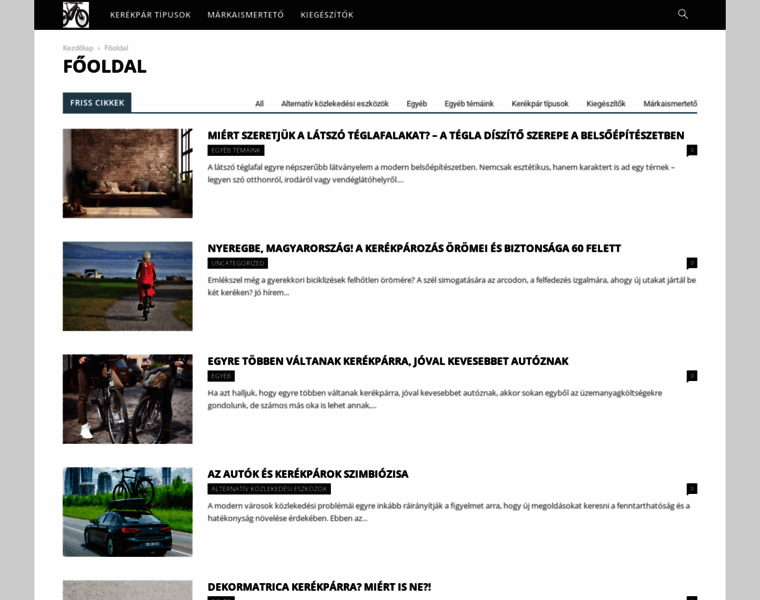Image resolution: width=760 pixels, height=600 pixels.
Task: Click the Egyéb témáink category tag
Action: [236, 150]
